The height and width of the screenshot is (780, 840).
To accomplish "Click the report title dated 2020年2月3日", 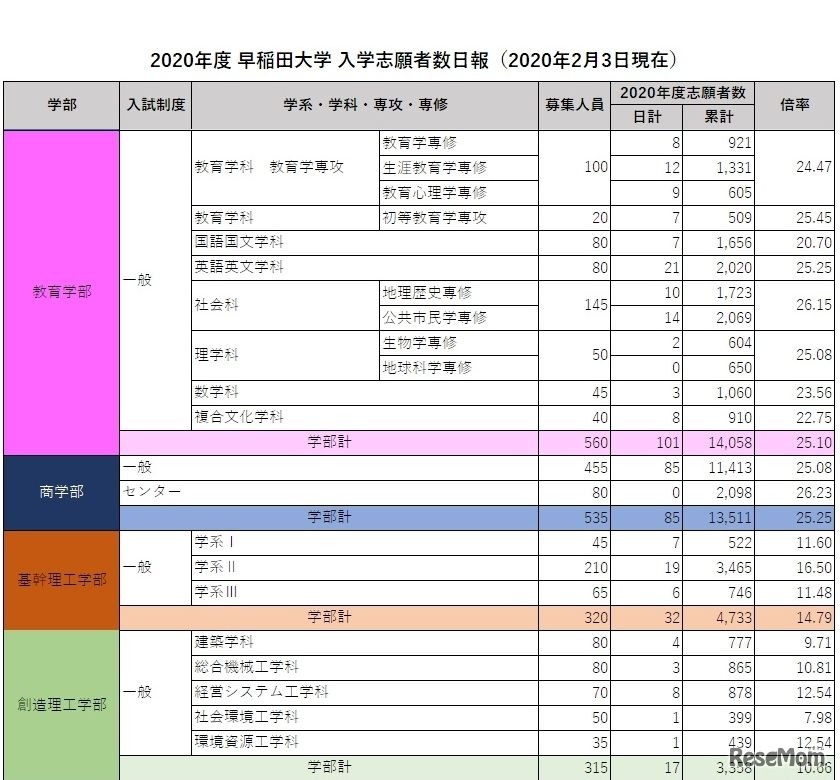I will coord(419,60).
